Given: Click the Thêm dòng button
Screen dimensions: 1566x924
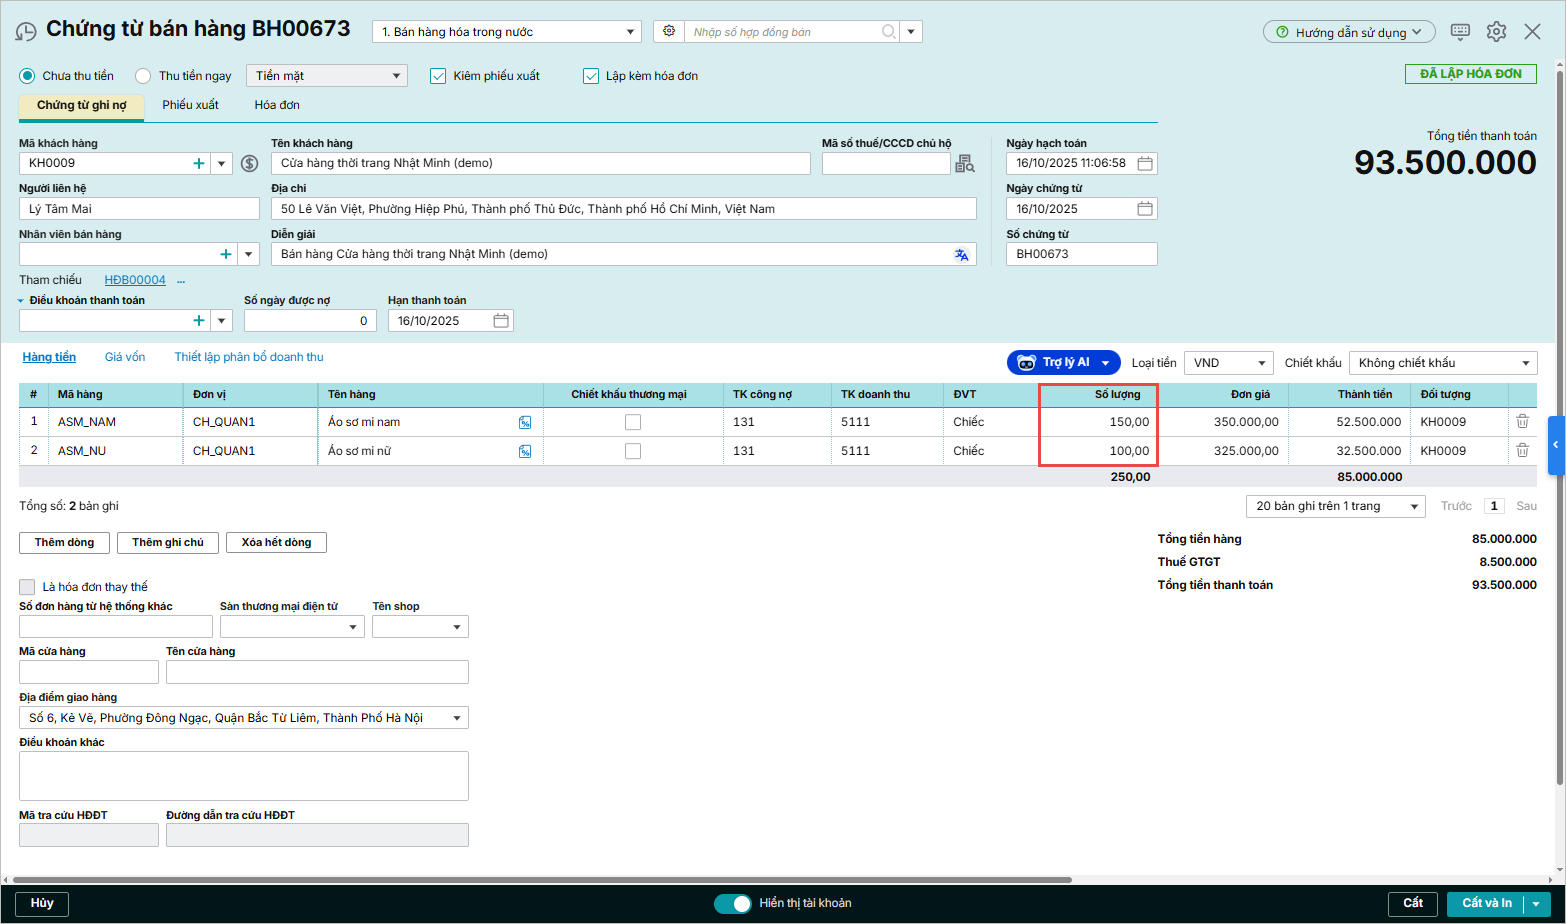Looking at the screenshot, I should pos(65,542).
